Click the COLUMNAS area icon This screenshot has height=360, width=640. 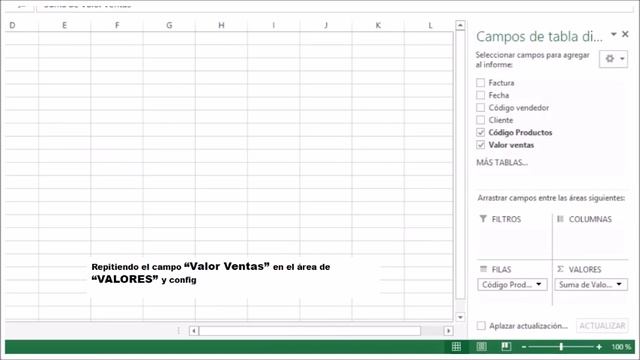[x=560, y=219]
